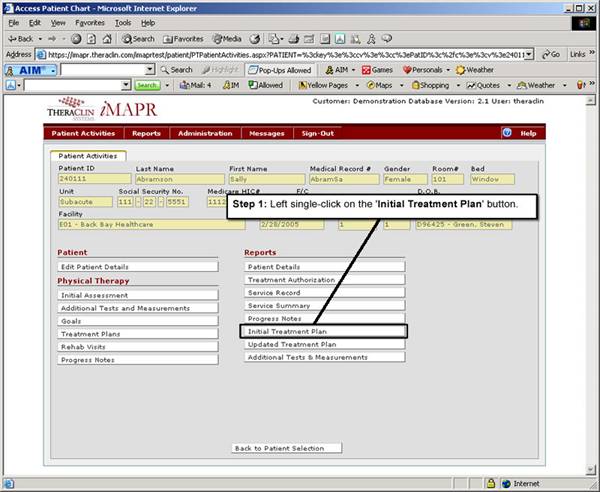Click the page scrollbar up arrow

(x=591, y=100)
